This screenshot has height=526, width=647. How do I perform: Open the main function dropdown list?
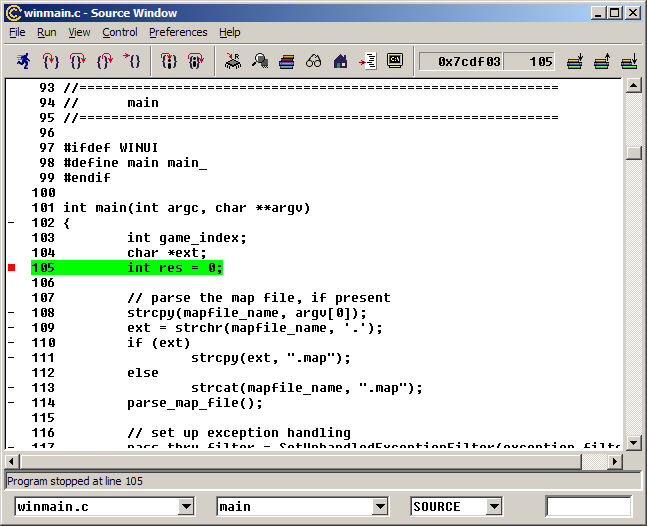coord(379,507)
